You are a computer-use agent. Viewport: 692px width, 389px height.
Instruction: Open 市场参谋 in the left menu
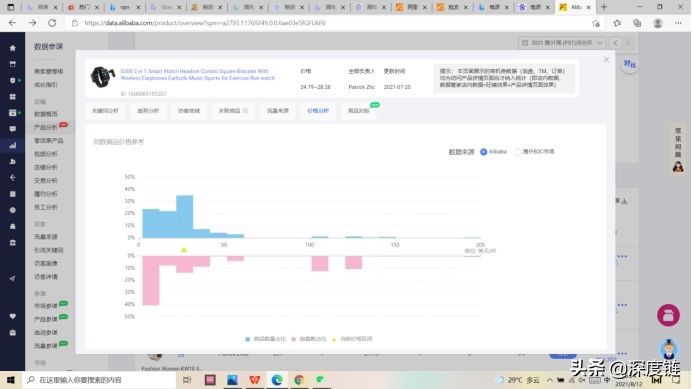click(x=46, y=306)
